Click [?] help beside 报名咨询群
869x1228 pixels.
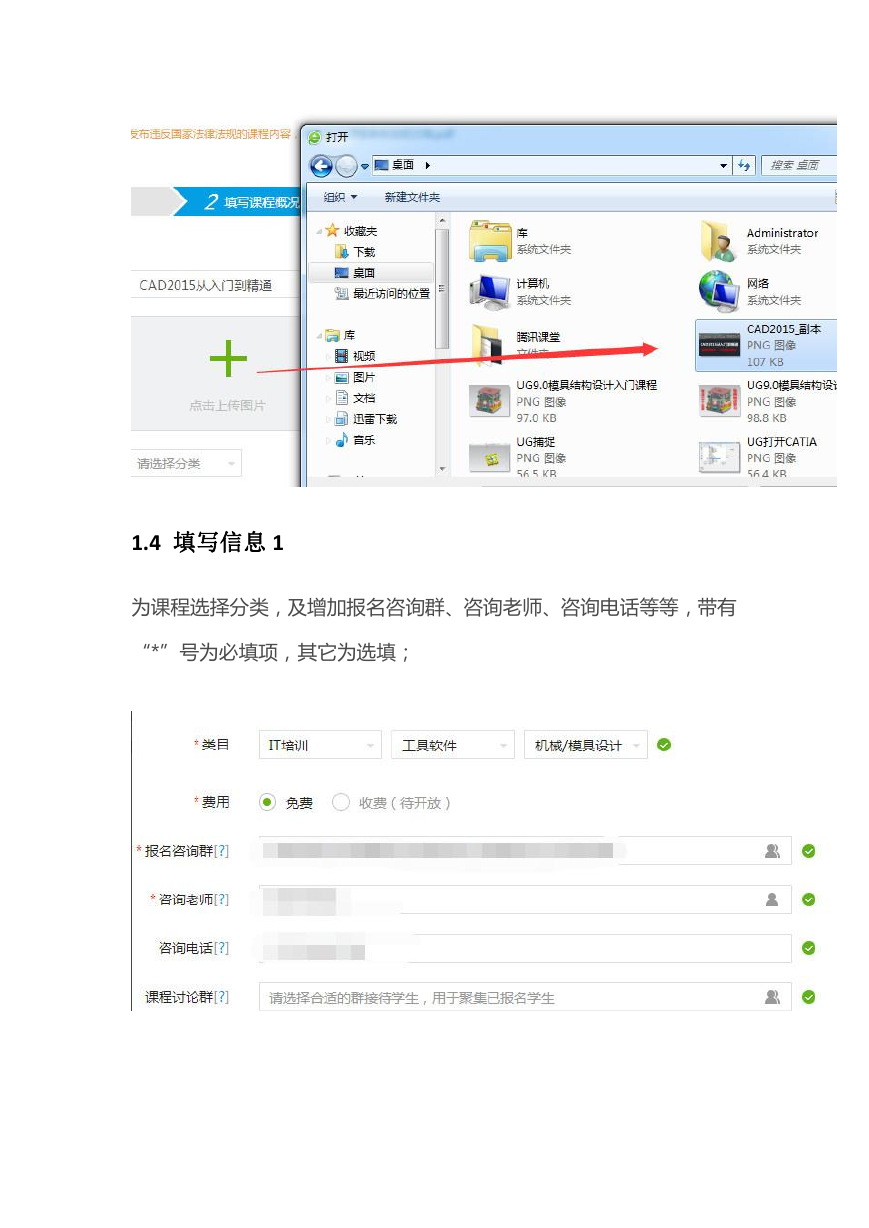click(x=221, y=851)
